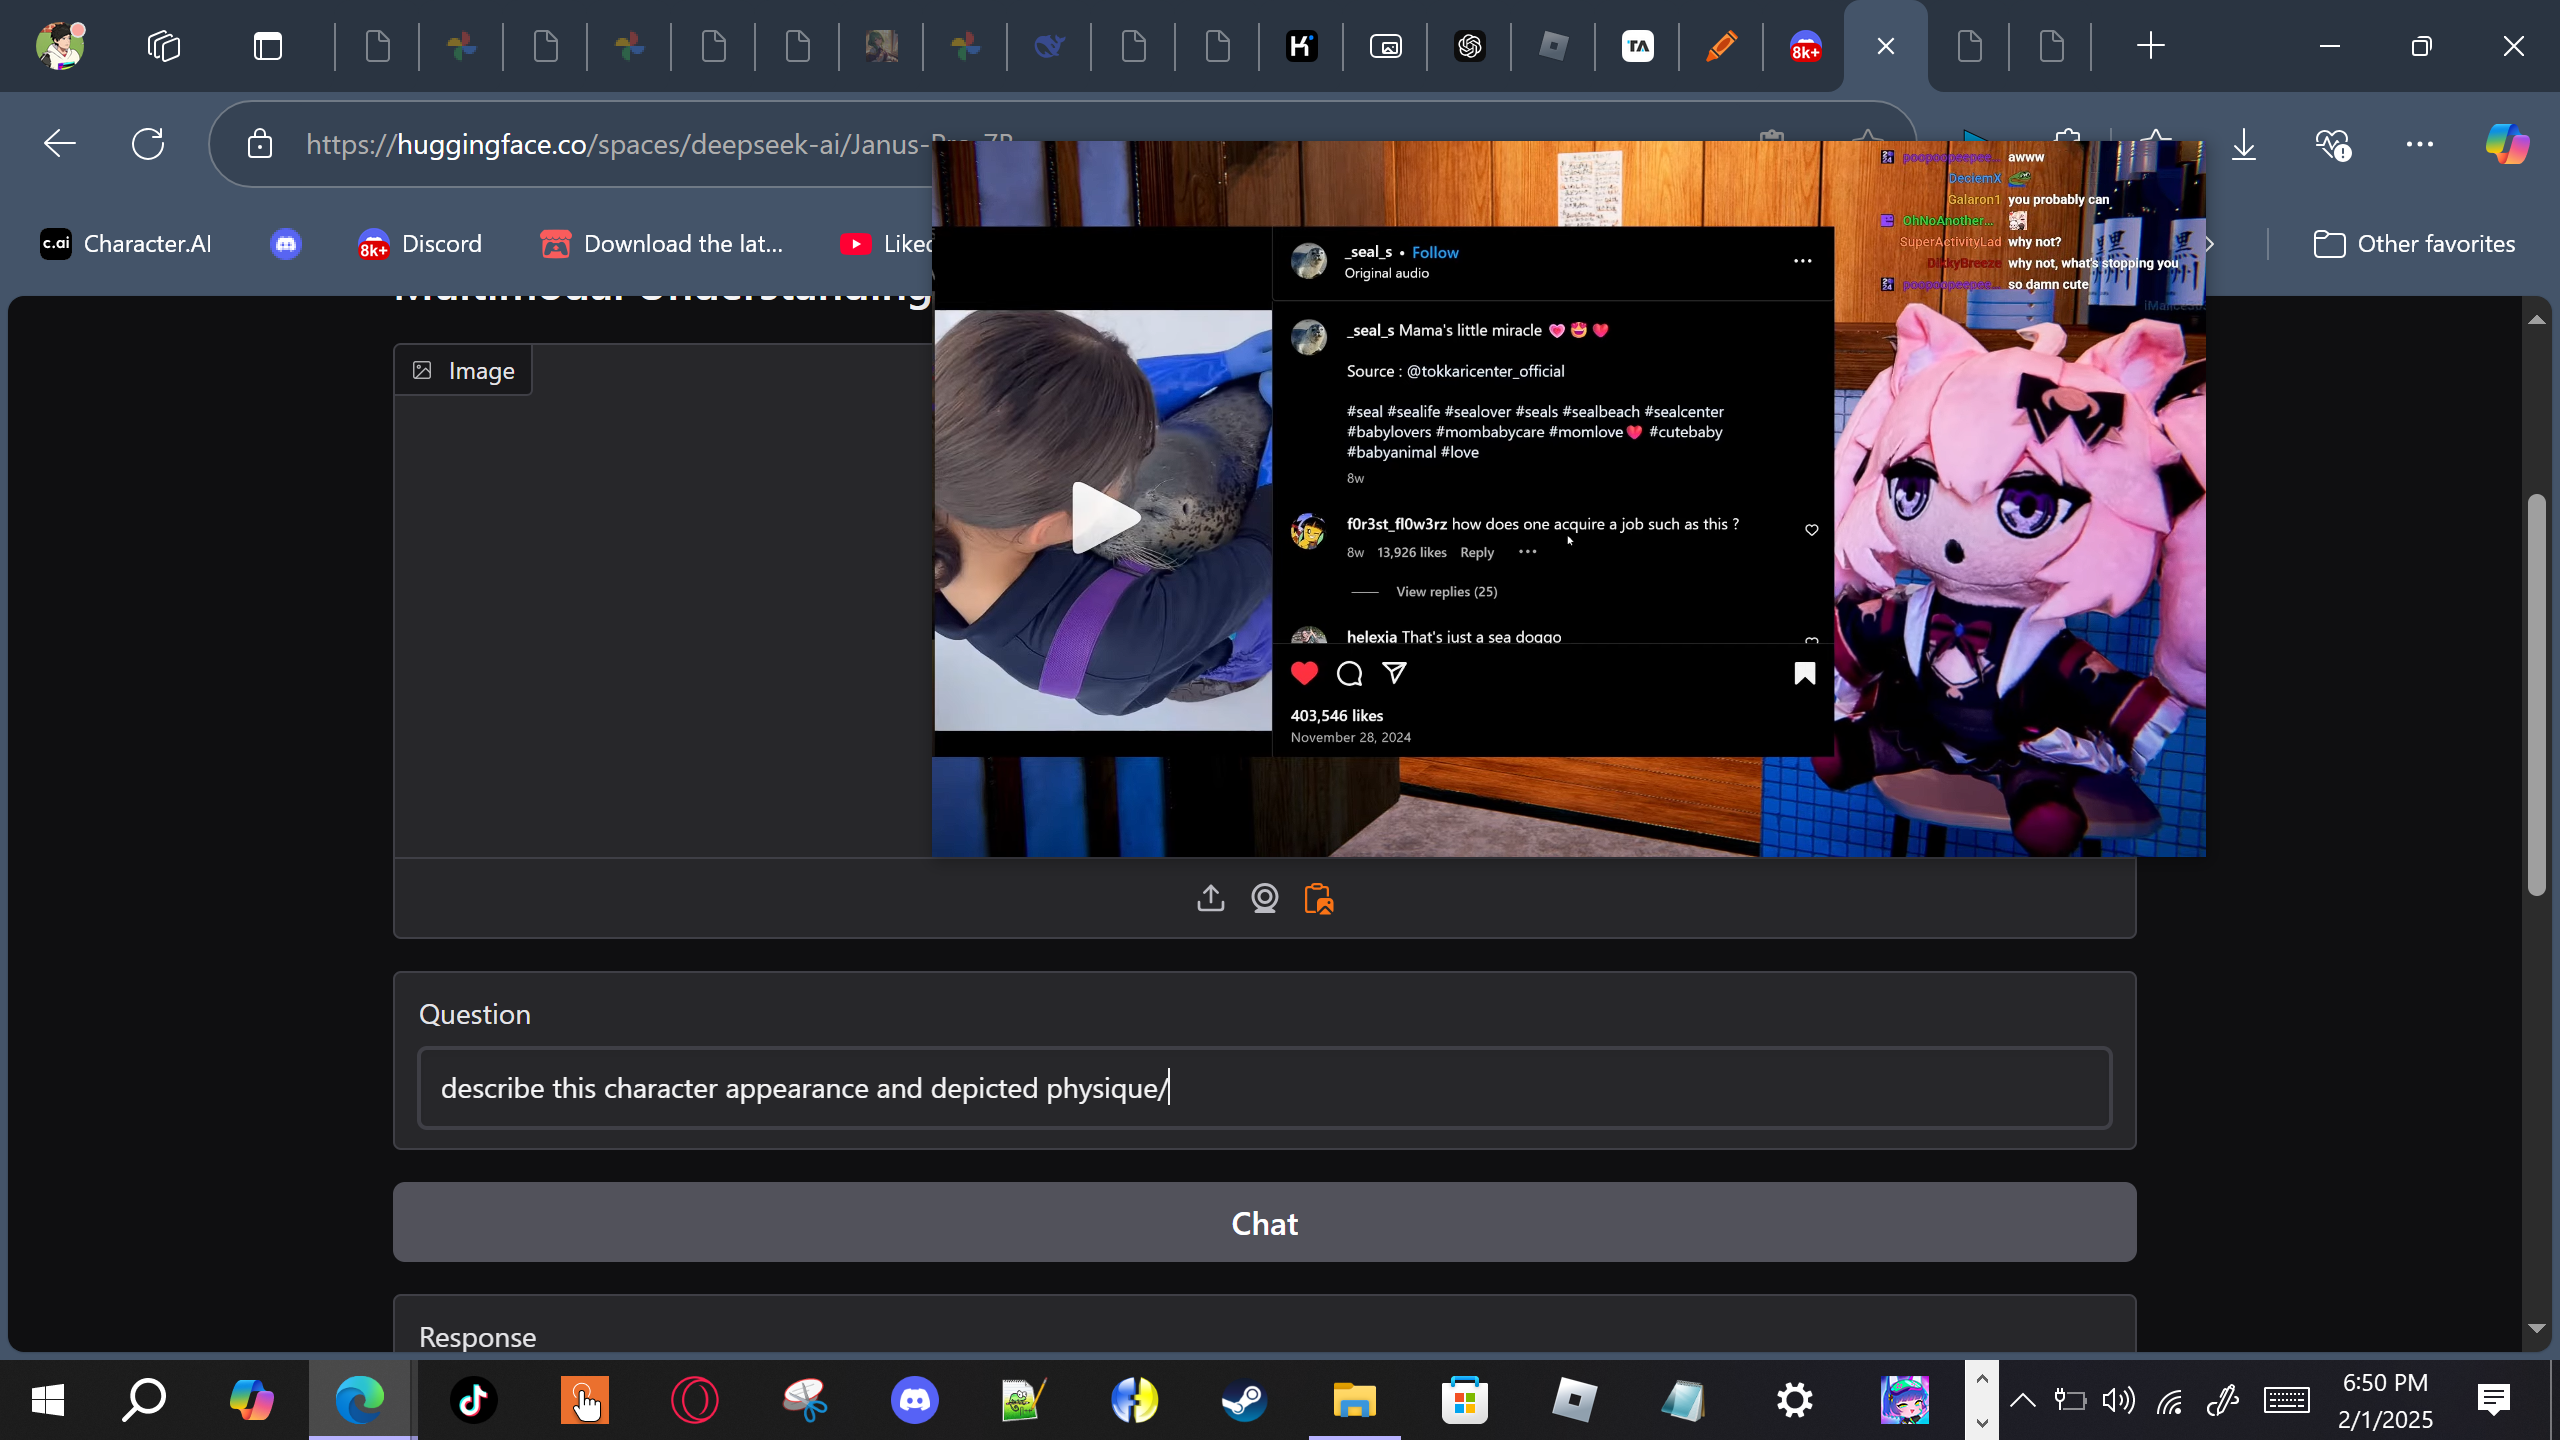Expand View replies (25)
Screen dimensions: 2560x1440
coord(1446,592)
